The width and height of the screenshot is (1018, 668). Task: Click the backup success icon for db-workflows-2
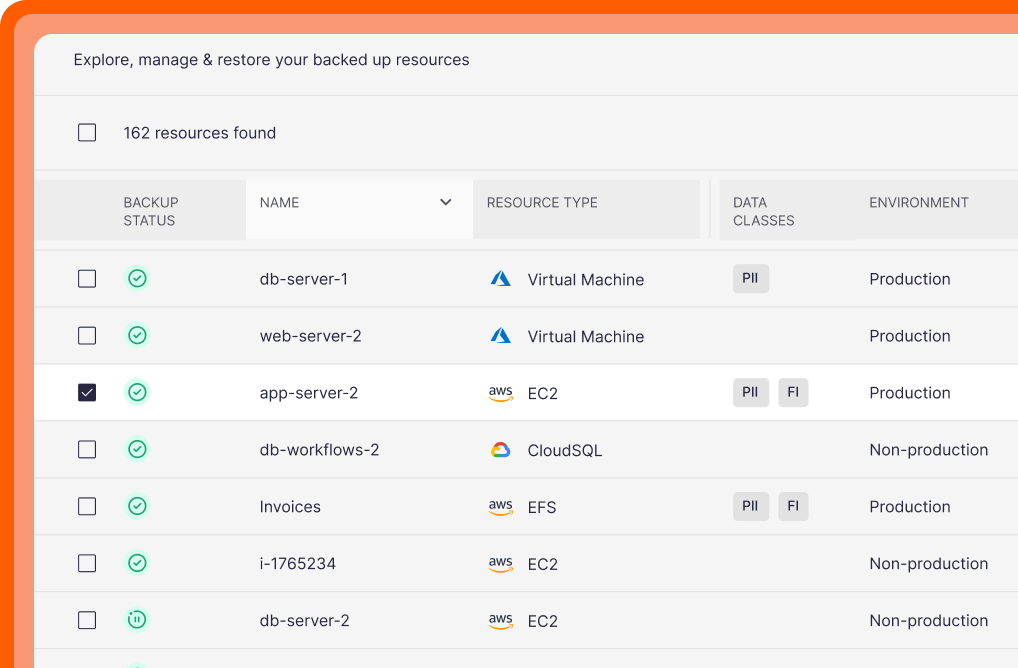(137, 449)
